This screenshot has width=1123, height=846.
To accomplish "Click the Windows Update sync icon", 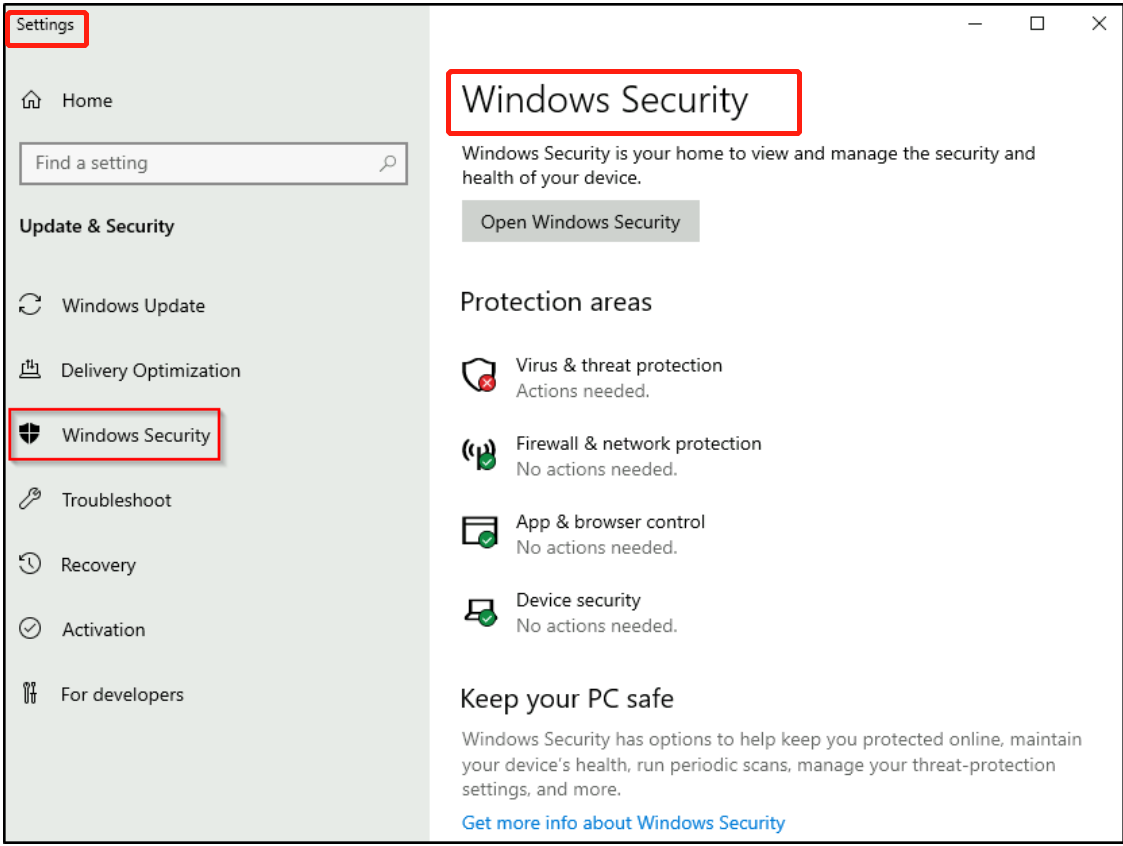I will (31, 305).
